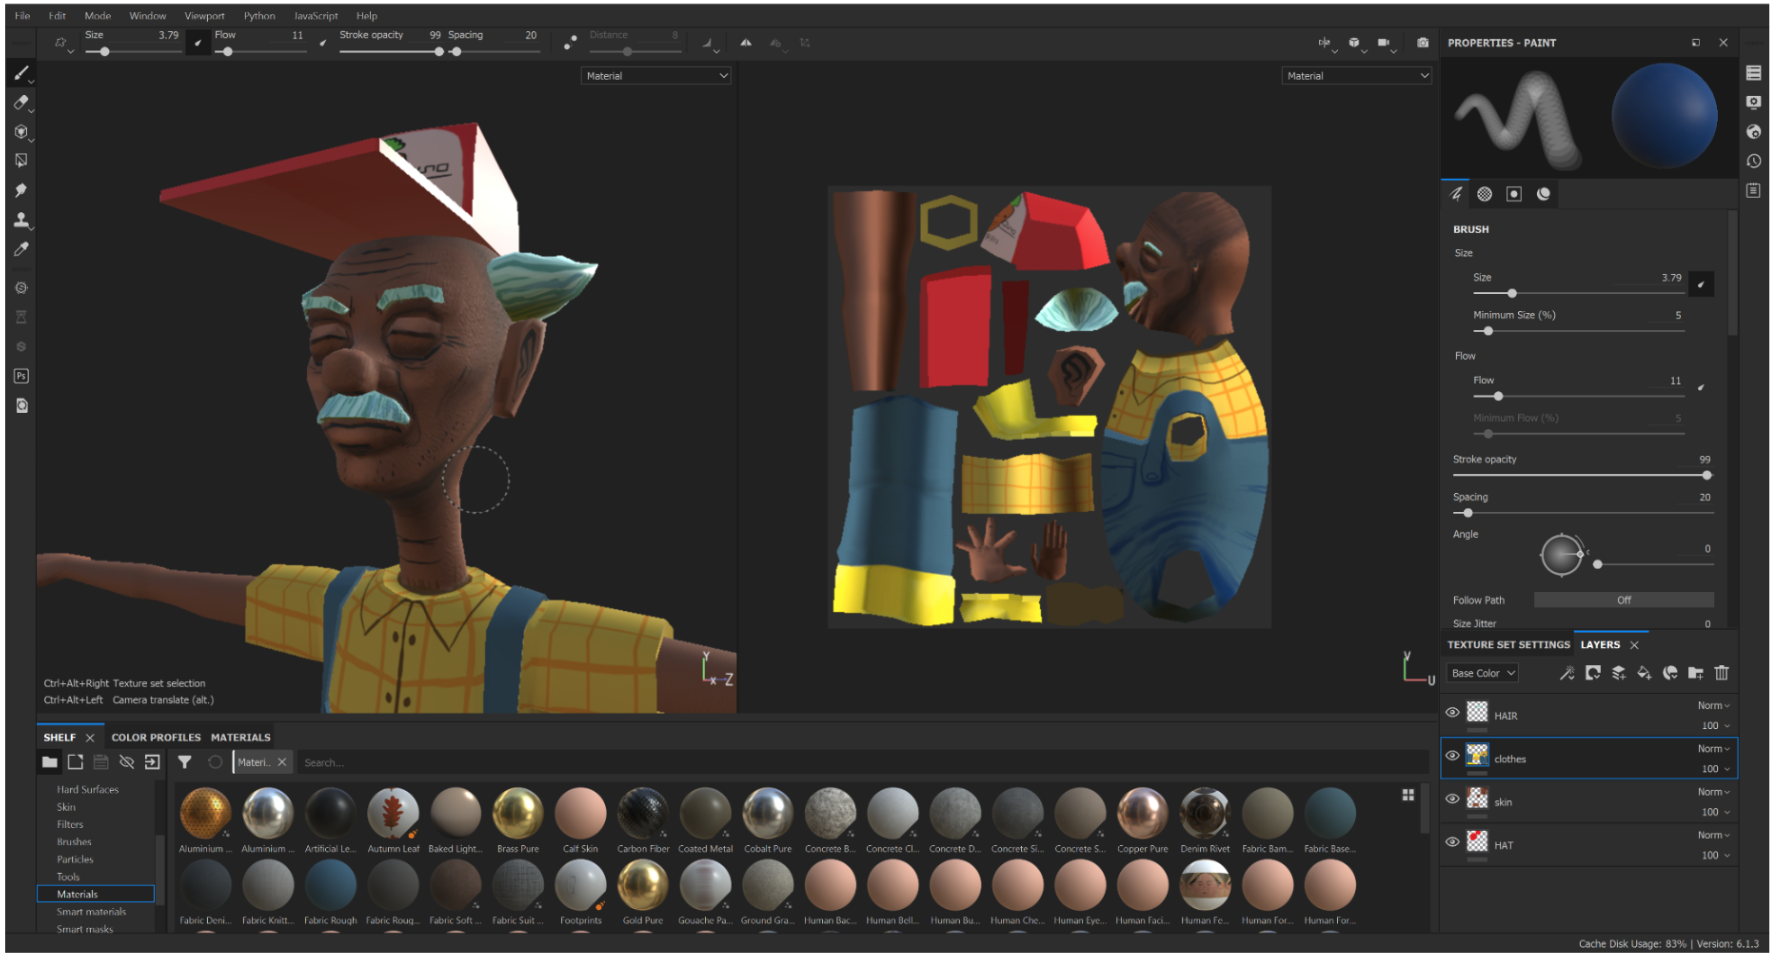Select the Smudge tool in left toolbar
Screen dimensions: 1774x957
[x=21, y=190]
